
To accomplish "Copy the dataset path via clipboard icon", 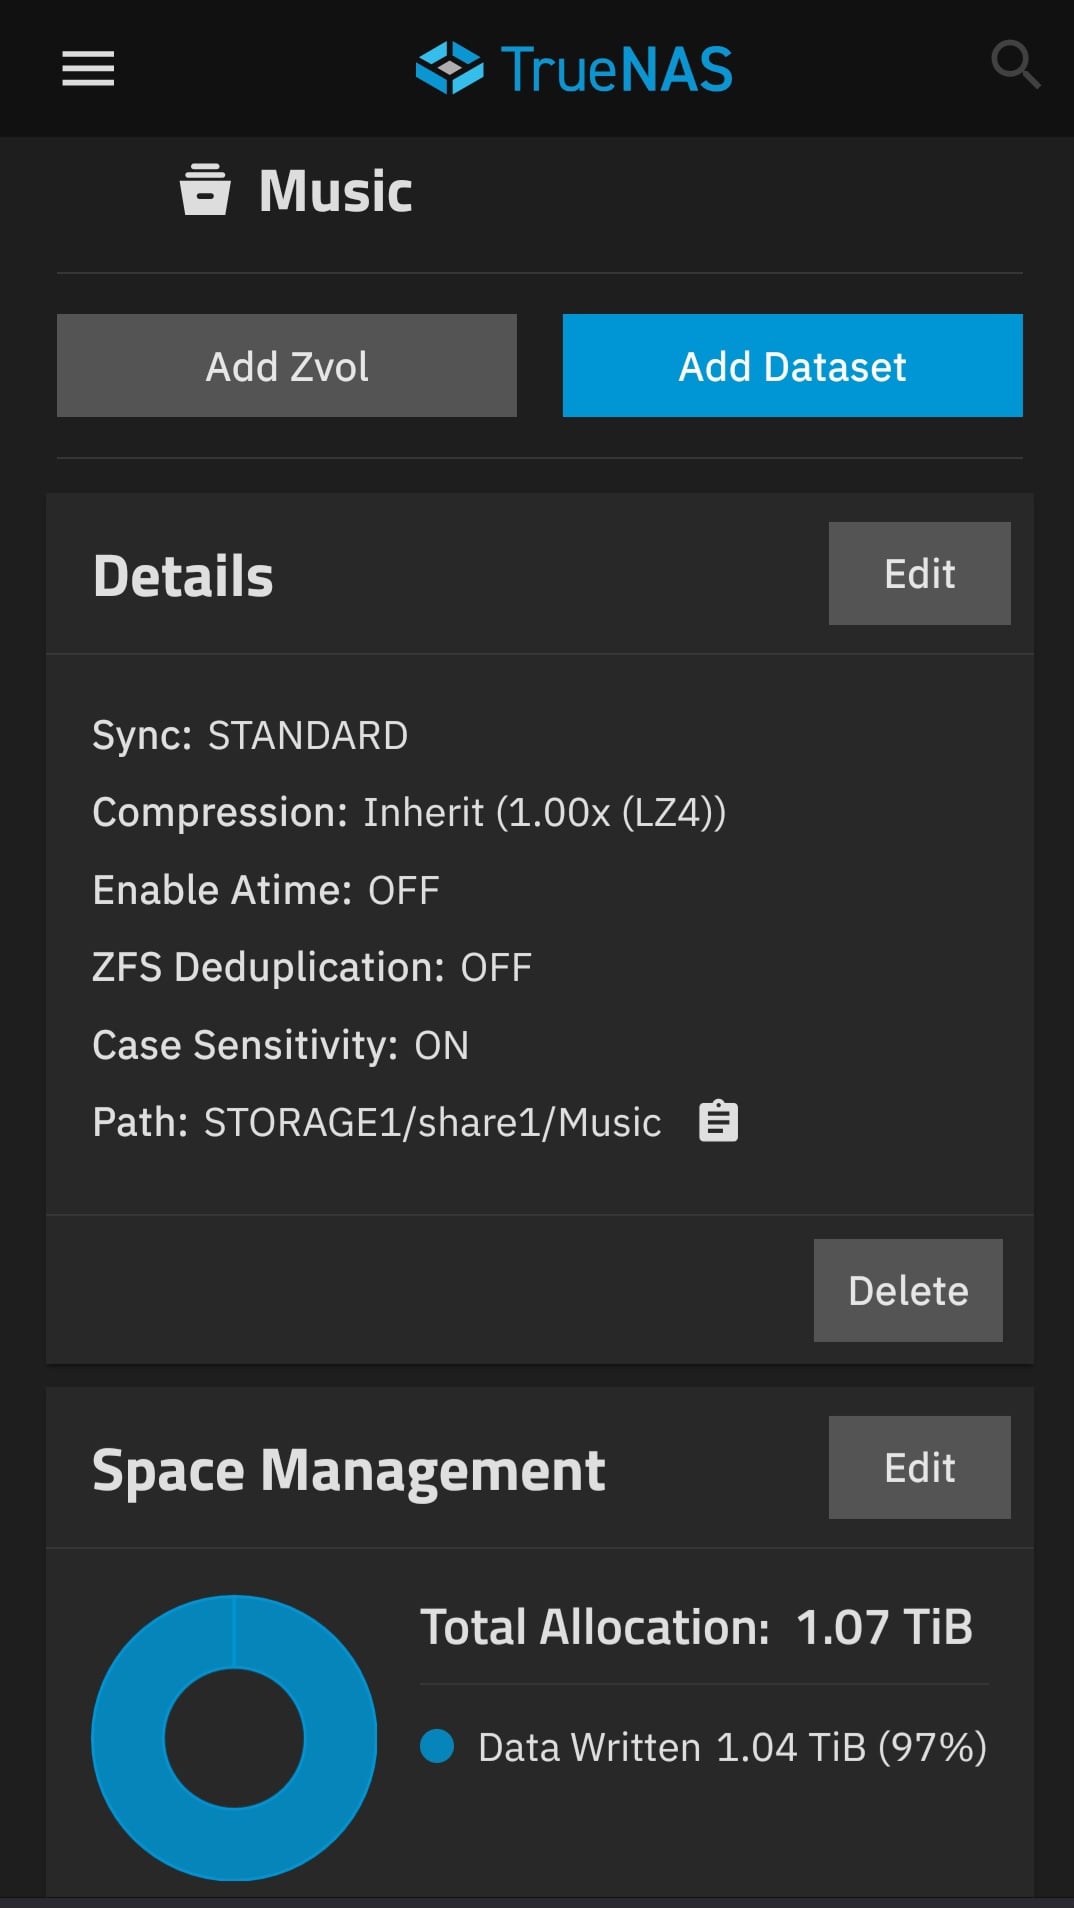I will (x=718, y=1121).
